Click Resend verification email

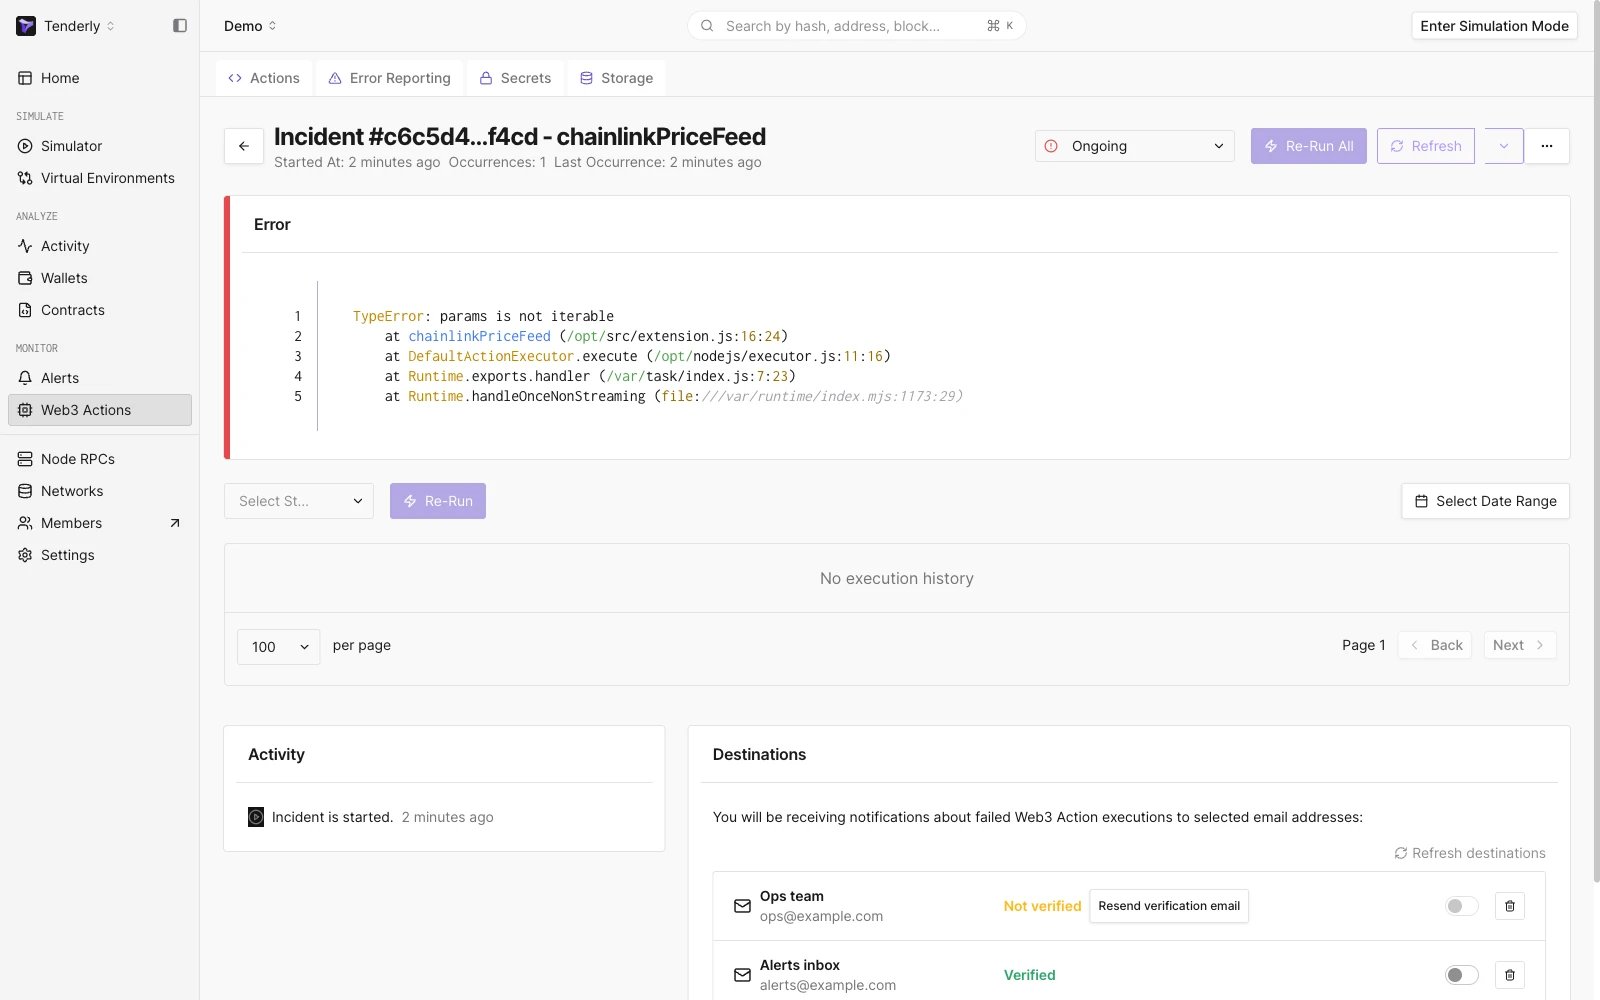point(1169,906)
